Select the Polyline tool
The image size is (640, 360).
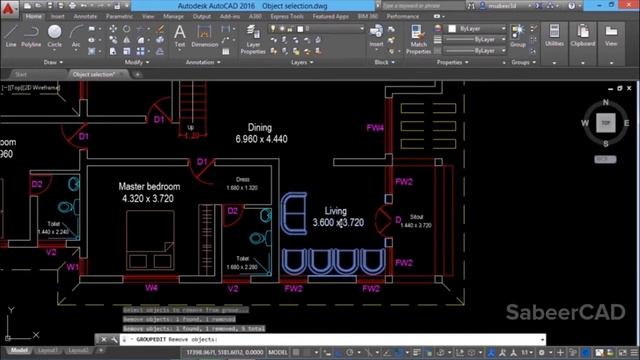pyautogui.click(x=31, y=36)
